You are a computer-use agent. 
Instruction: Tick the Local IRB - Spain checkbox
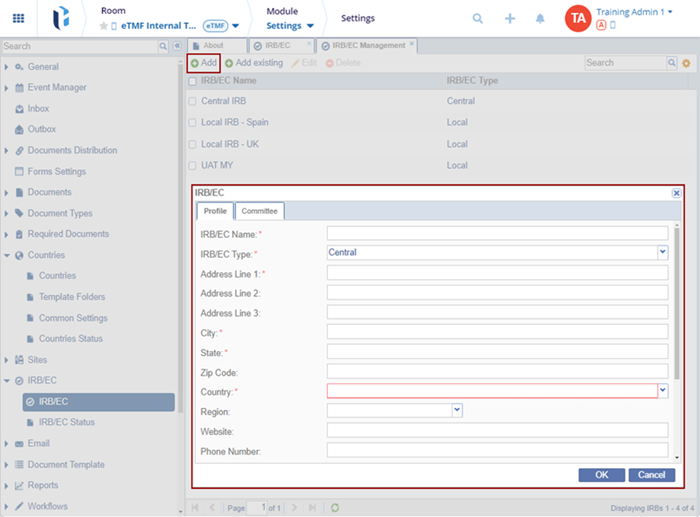(x=192, y=123)
